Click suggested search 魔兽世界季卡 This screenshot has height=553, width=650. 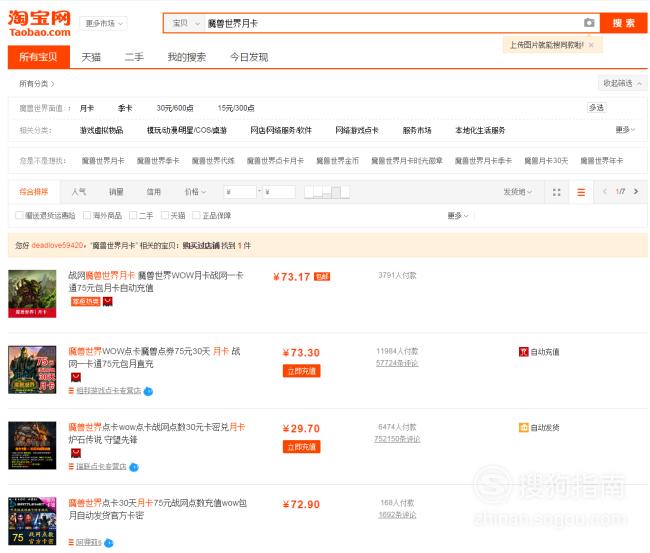[158, 161]
